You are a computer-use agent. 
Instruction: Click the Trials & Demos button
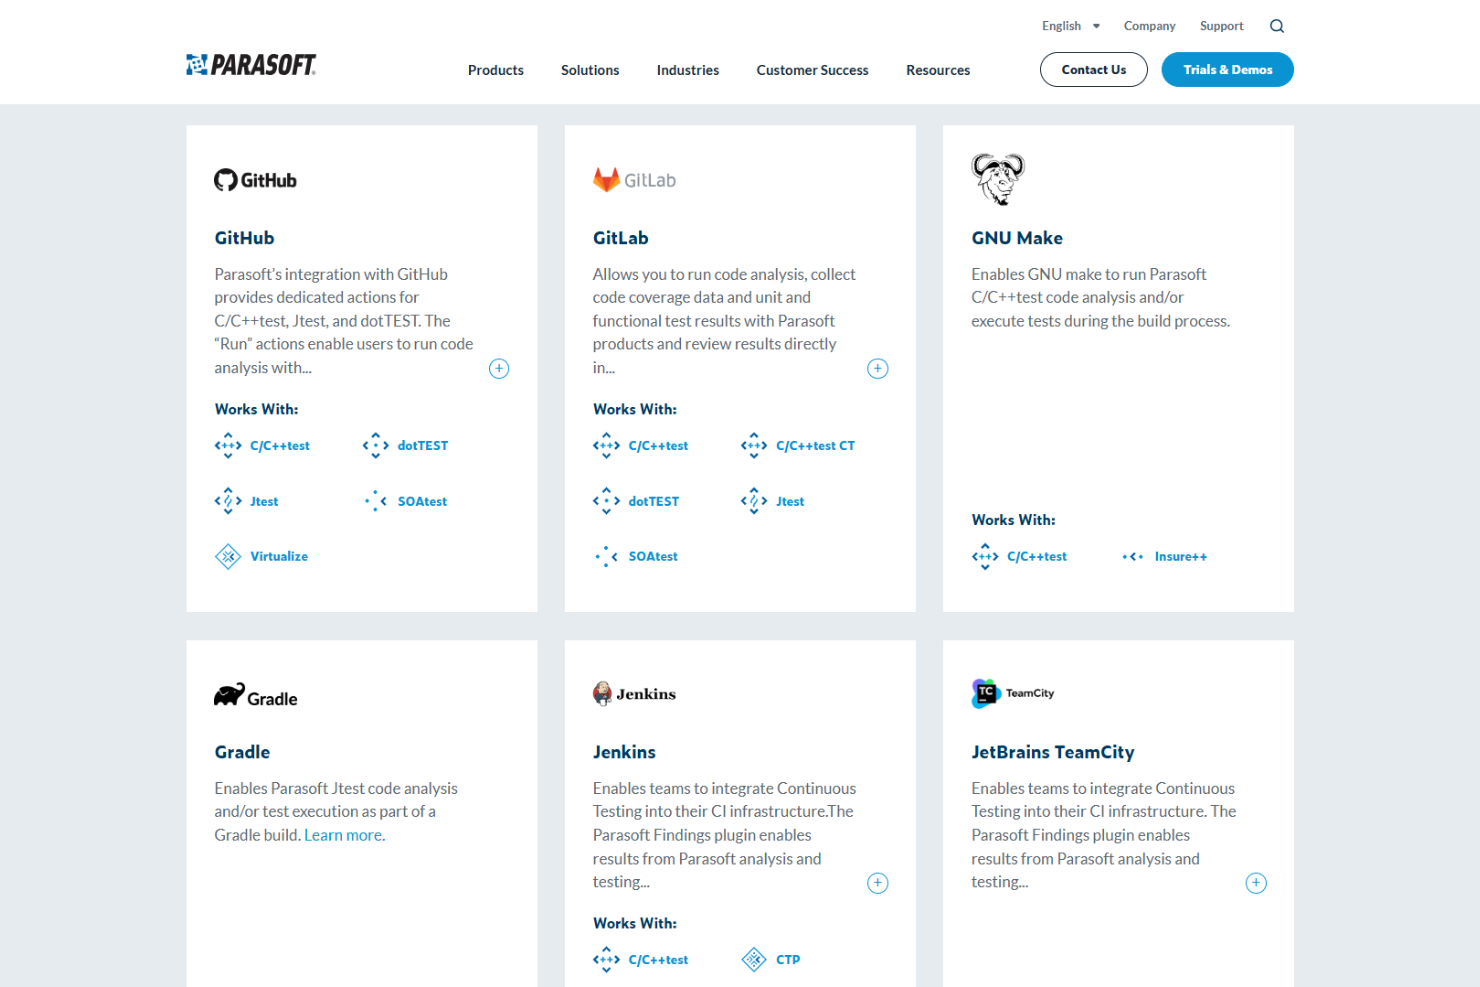click(x=1227, y=69)
